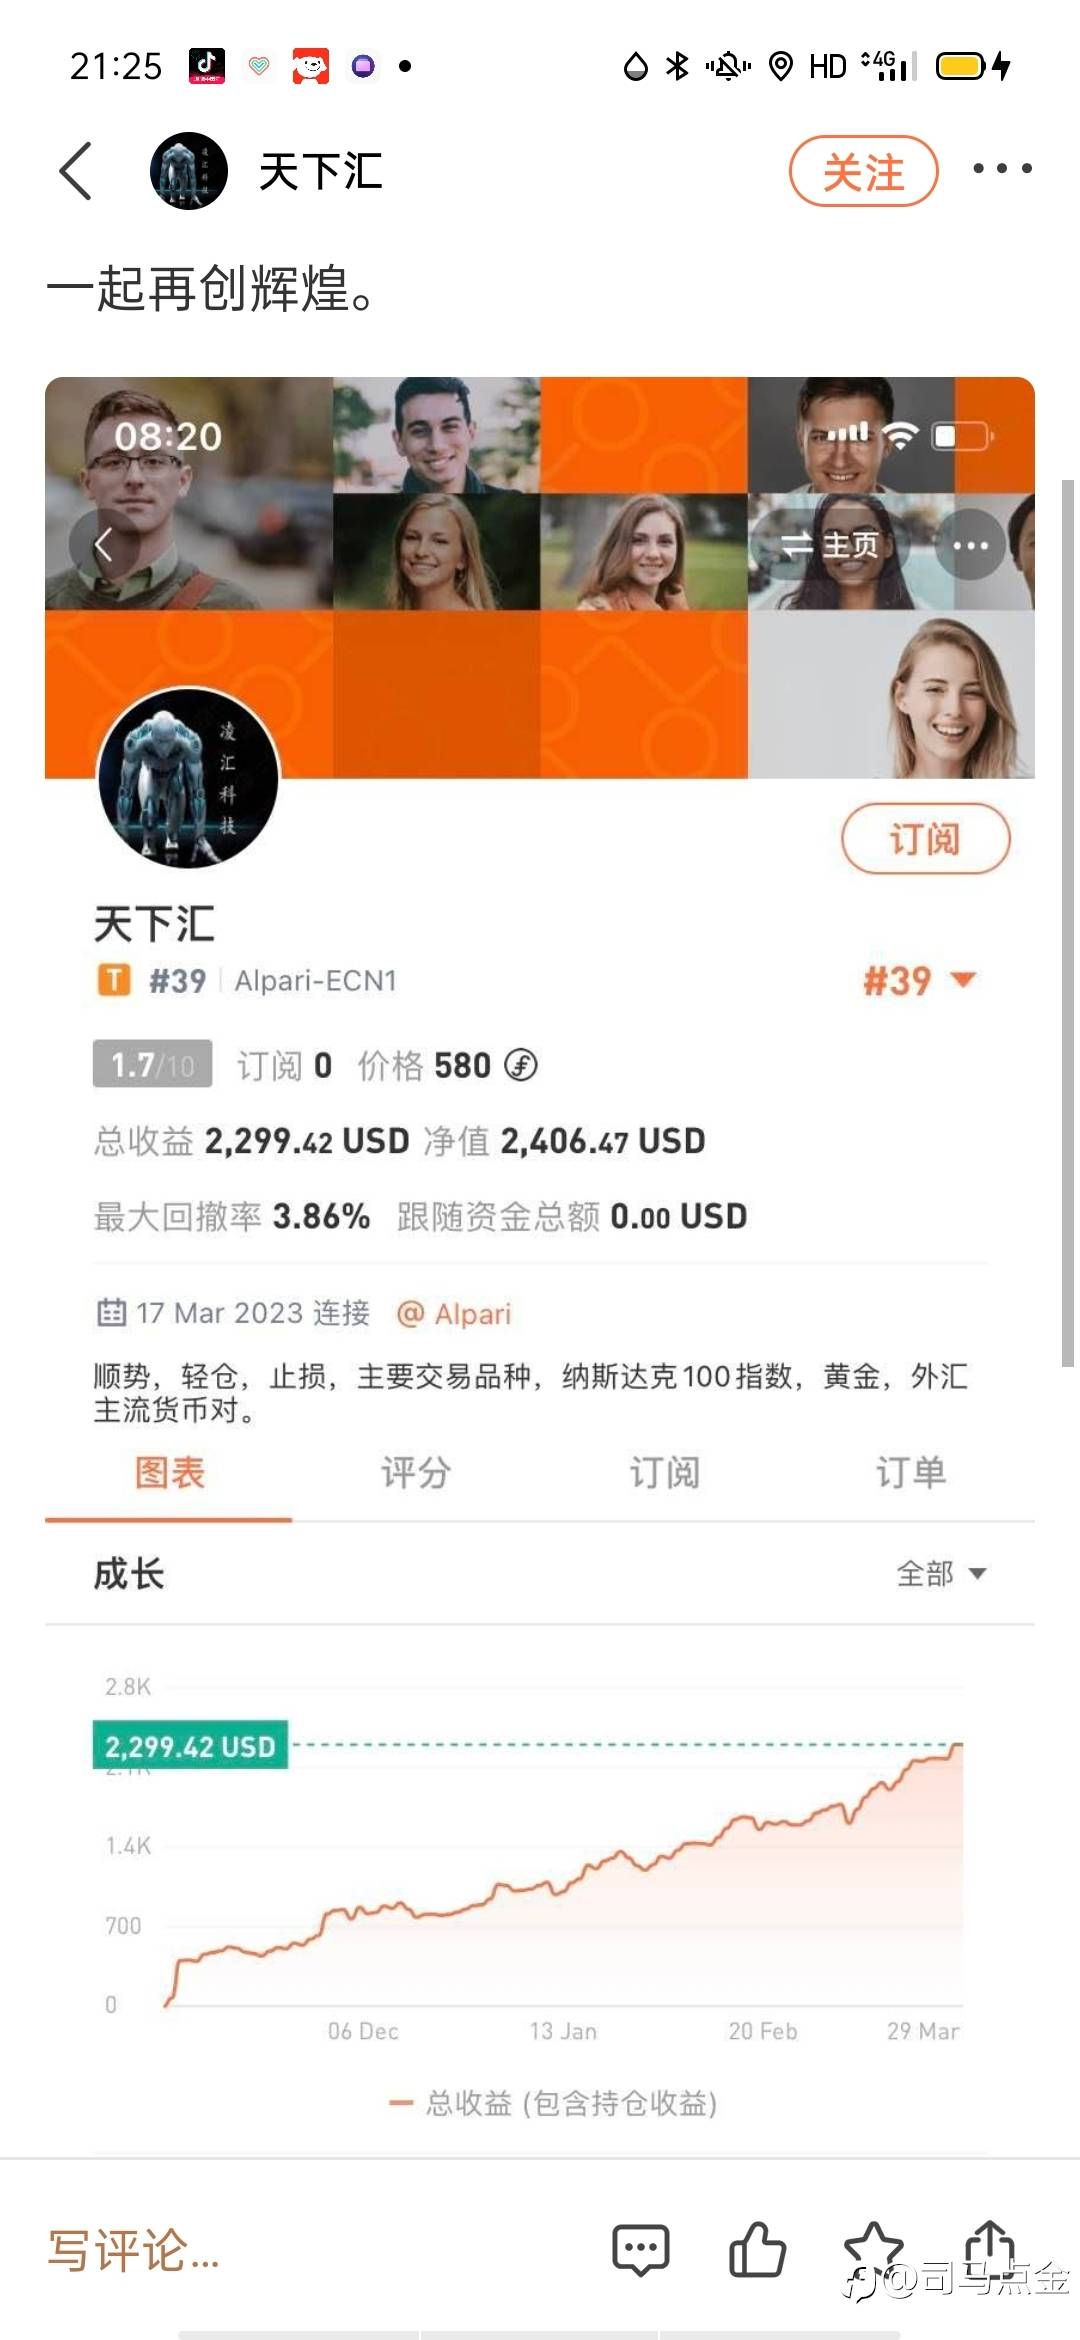Open the three-dot more options menu

pyautogui.click(x=1002, y=169)
